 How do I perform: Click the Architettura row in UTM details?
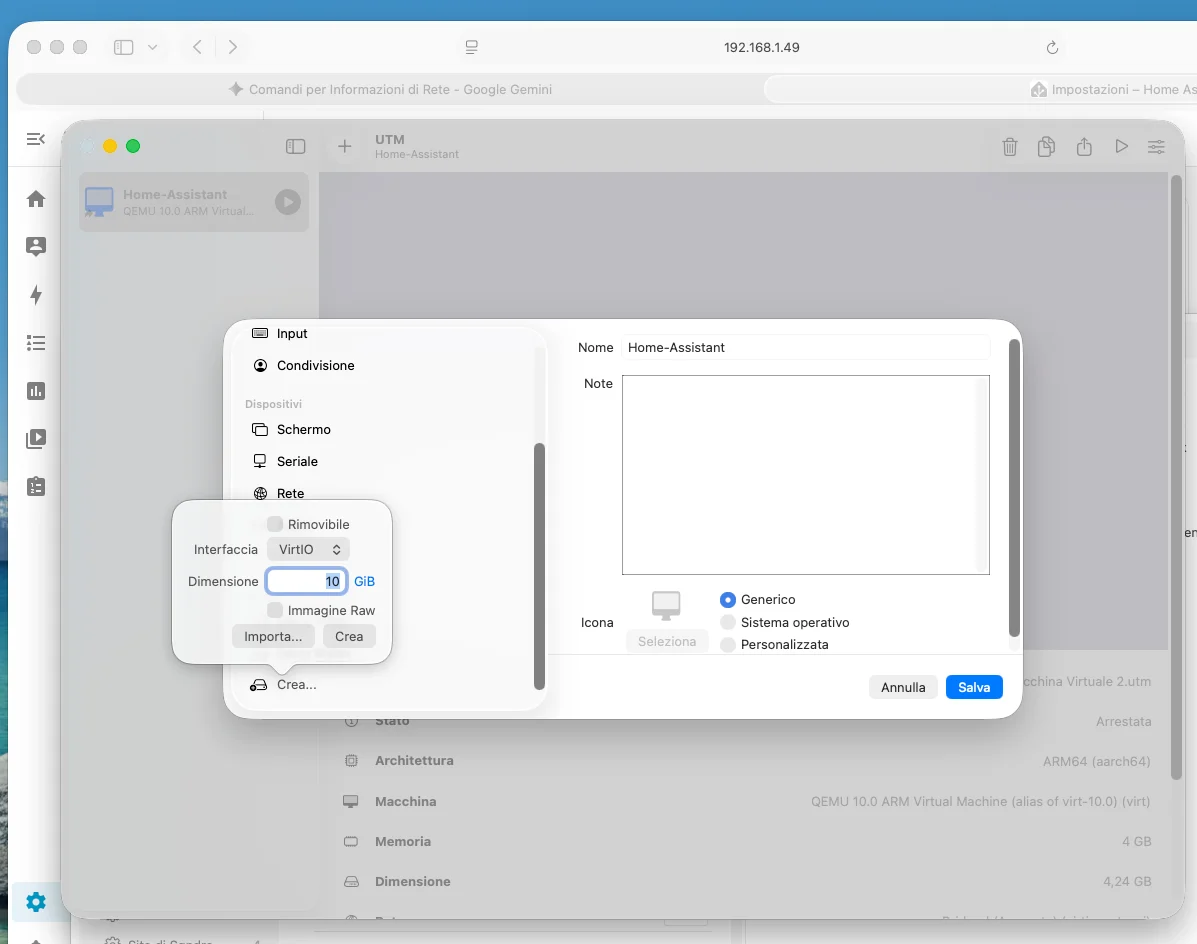click(747, 761)
